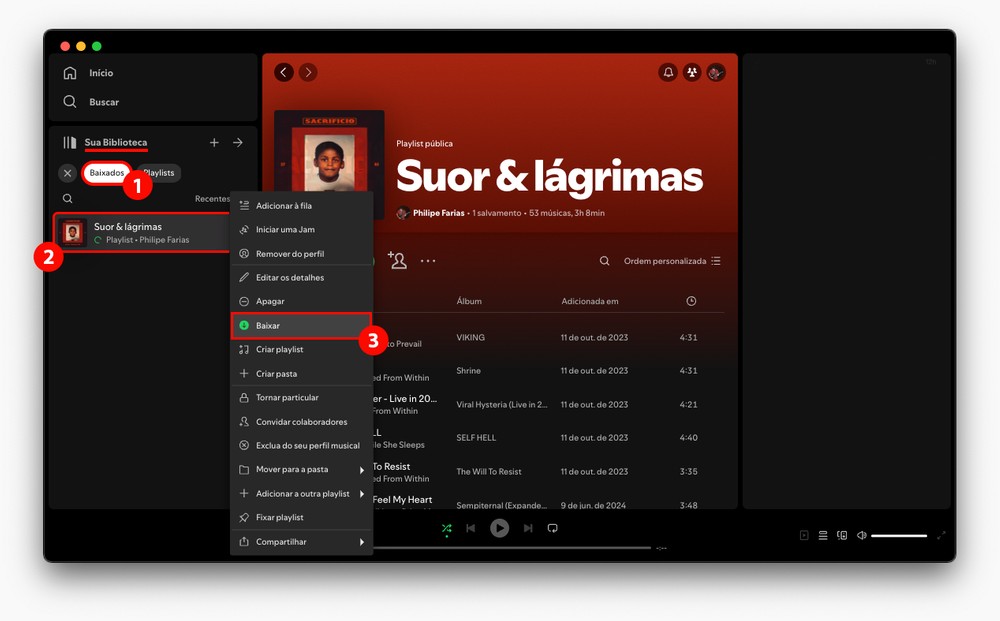Click the Álbum column header
The image size is (1000, 621).
click(x=469, y=301)
